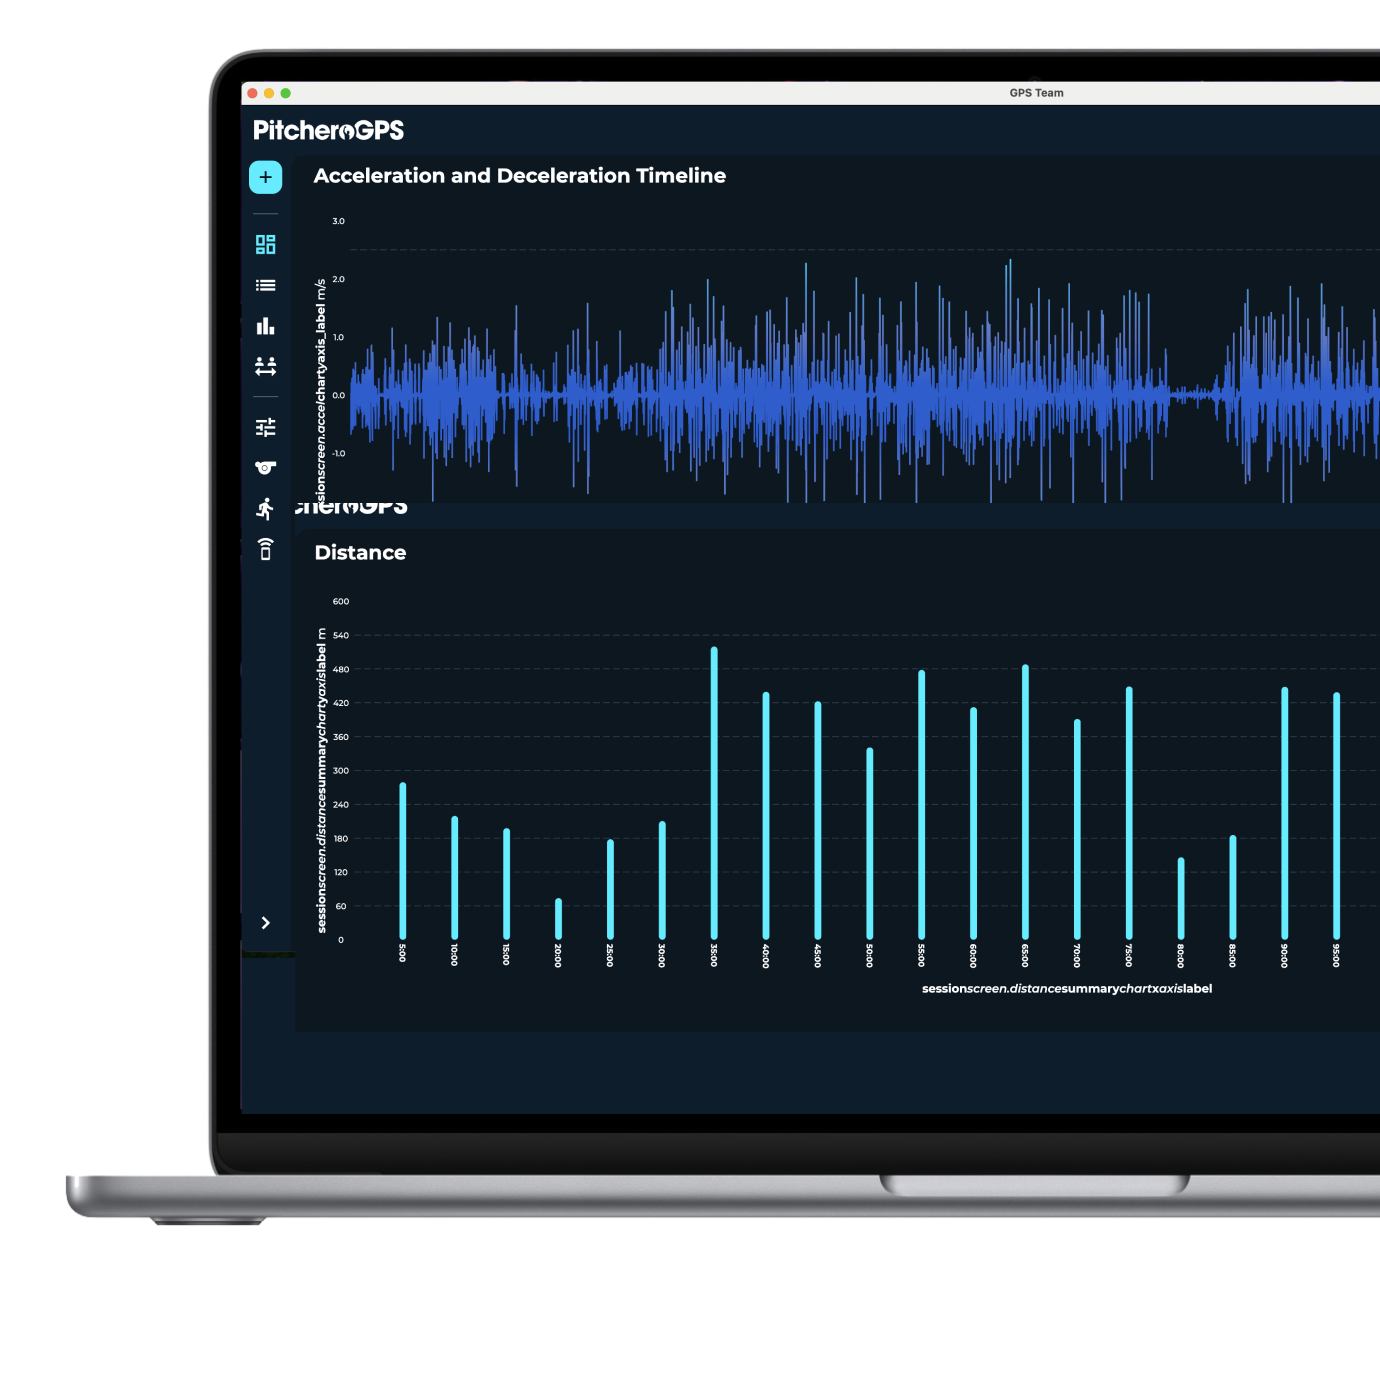Viewport: 1380px width, 1380px height.
Task: Click the distance chart x-axis label text
Action: click(x=1067, y=988)
